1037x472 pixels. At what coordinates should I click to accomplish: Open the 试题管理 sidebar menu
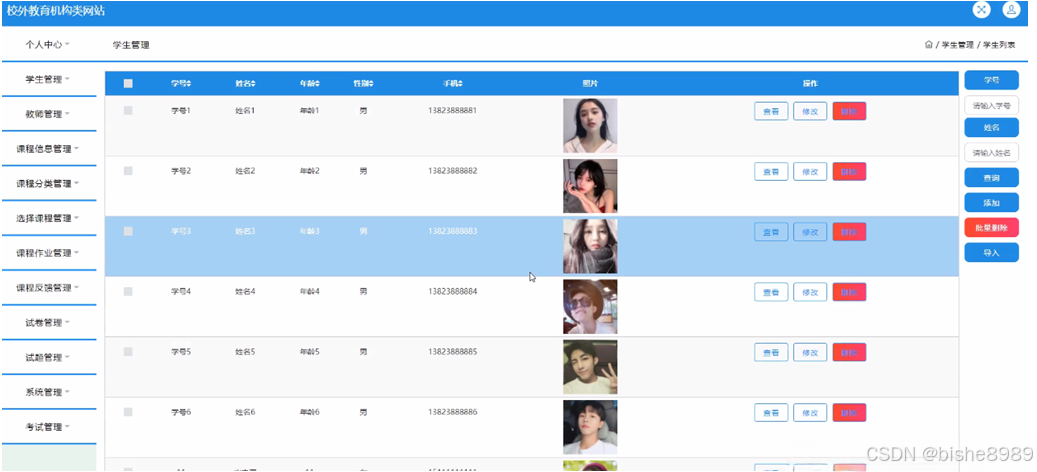click(49, 358)
